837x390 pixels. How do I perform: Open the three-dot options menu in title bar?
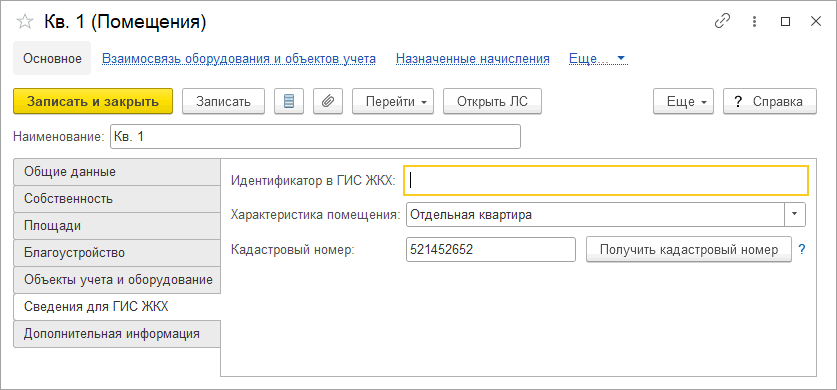754,21
